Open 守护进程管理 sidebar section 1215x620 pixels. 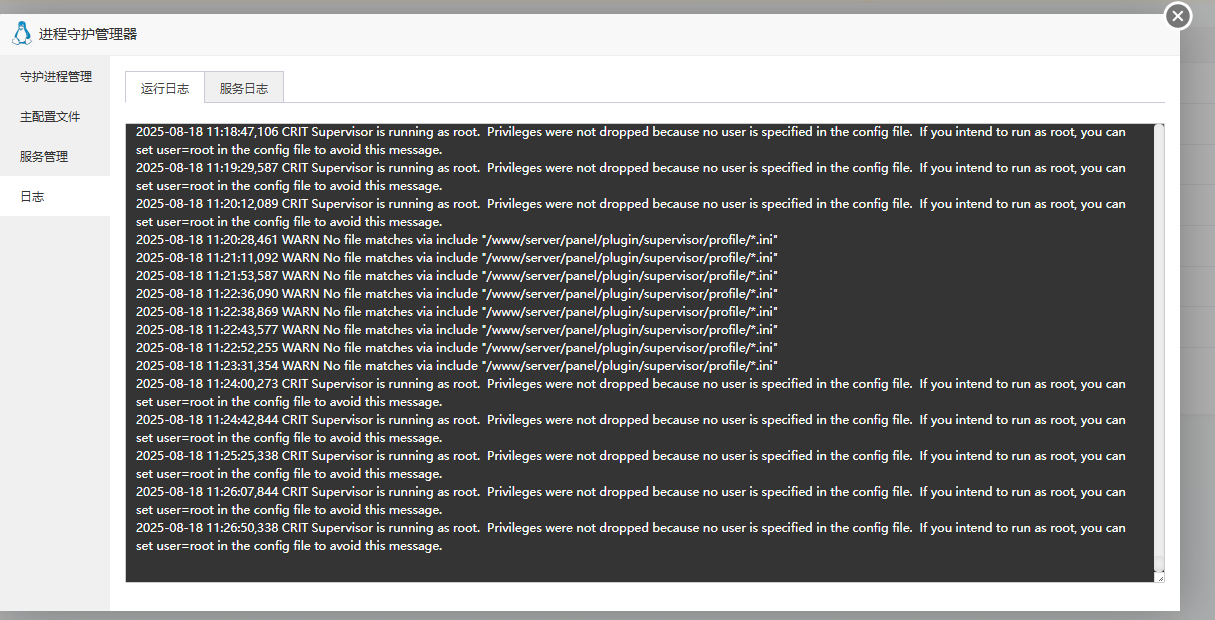55,77
